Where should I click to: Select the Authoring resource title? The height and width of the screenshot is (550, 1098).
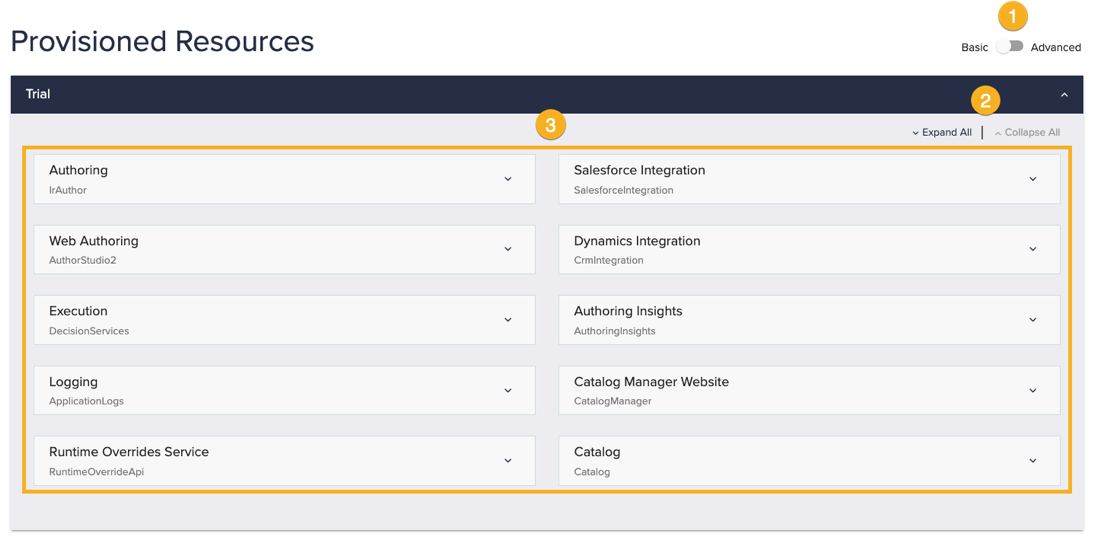pyautogui.click(x=78, y=170)
